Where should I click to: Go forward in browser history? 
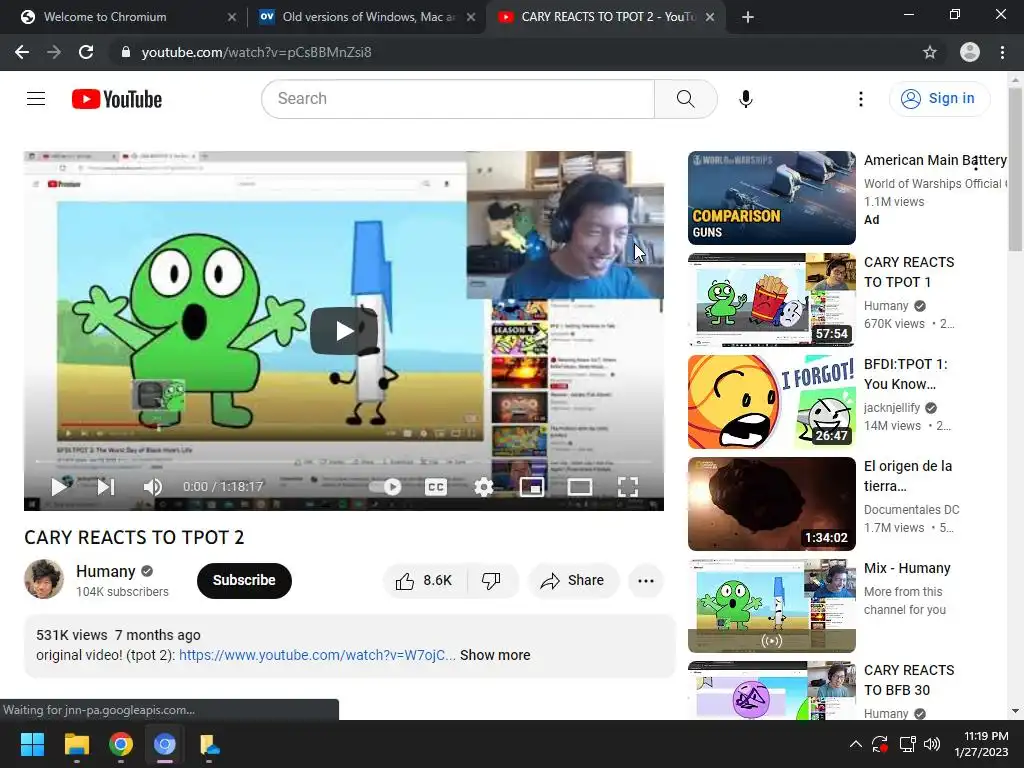[54, 52]
